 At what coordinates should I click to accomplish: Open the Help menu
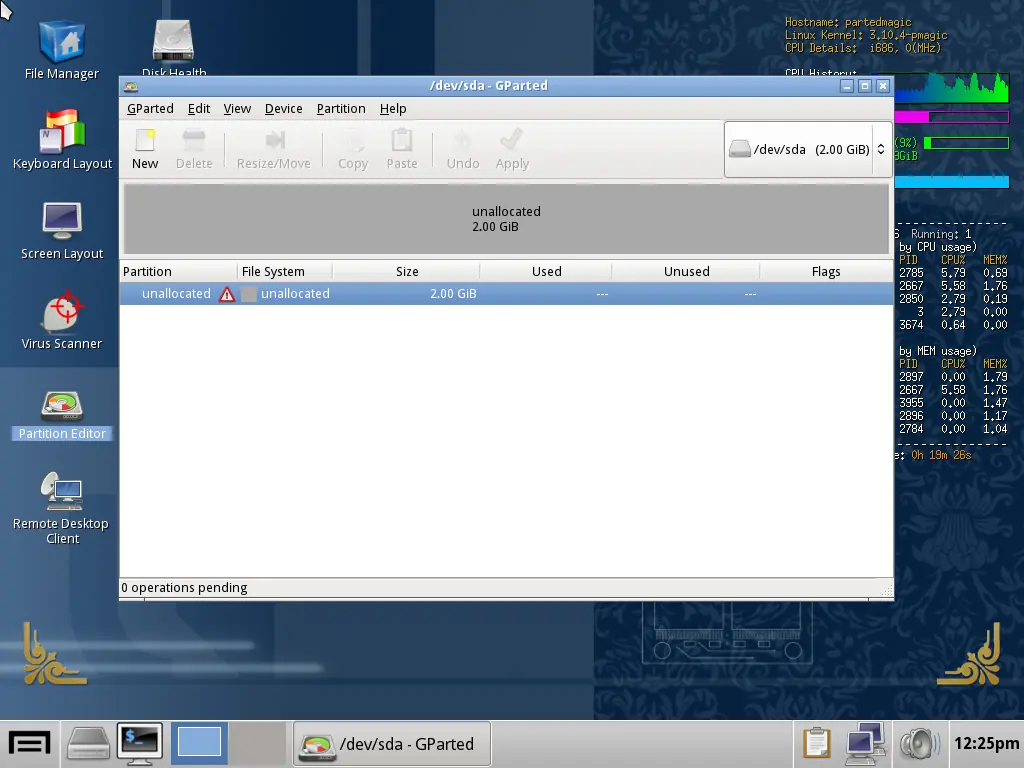tap(393, 108)
